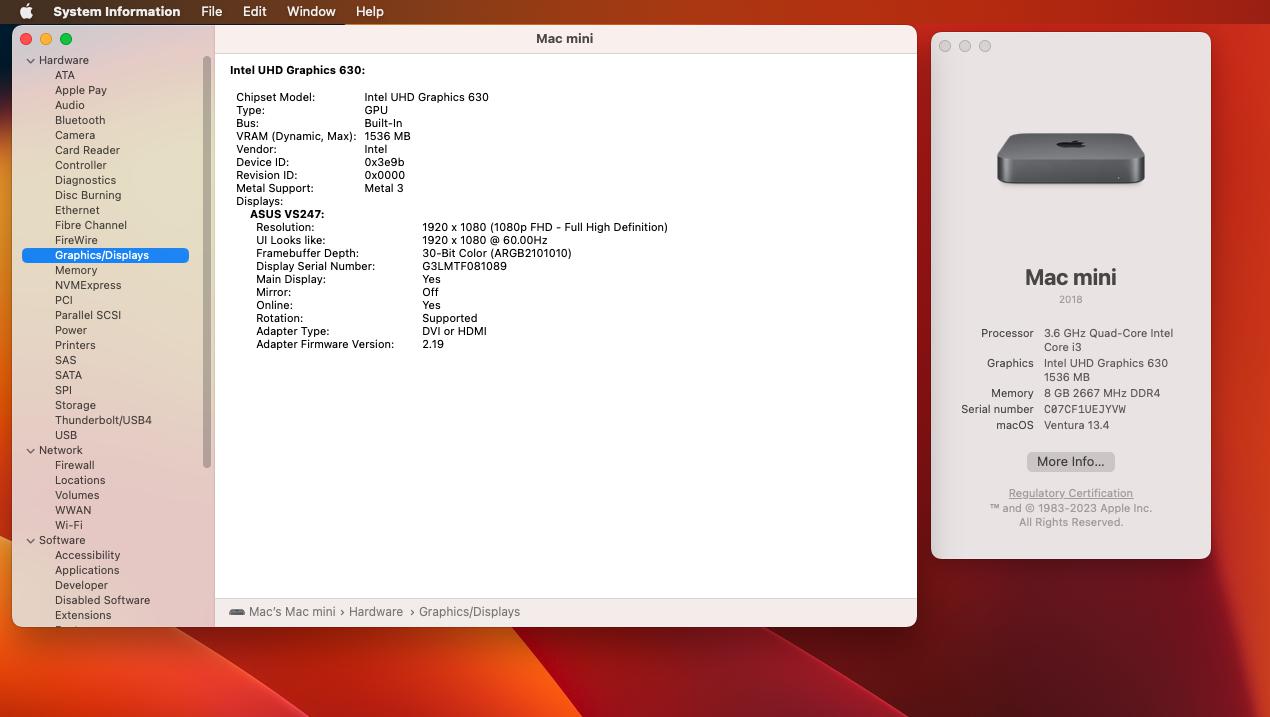The image size is (1270, 717).
Task: Click Graphics/Displays in the bottom path bar
Action: coord(469,612)
